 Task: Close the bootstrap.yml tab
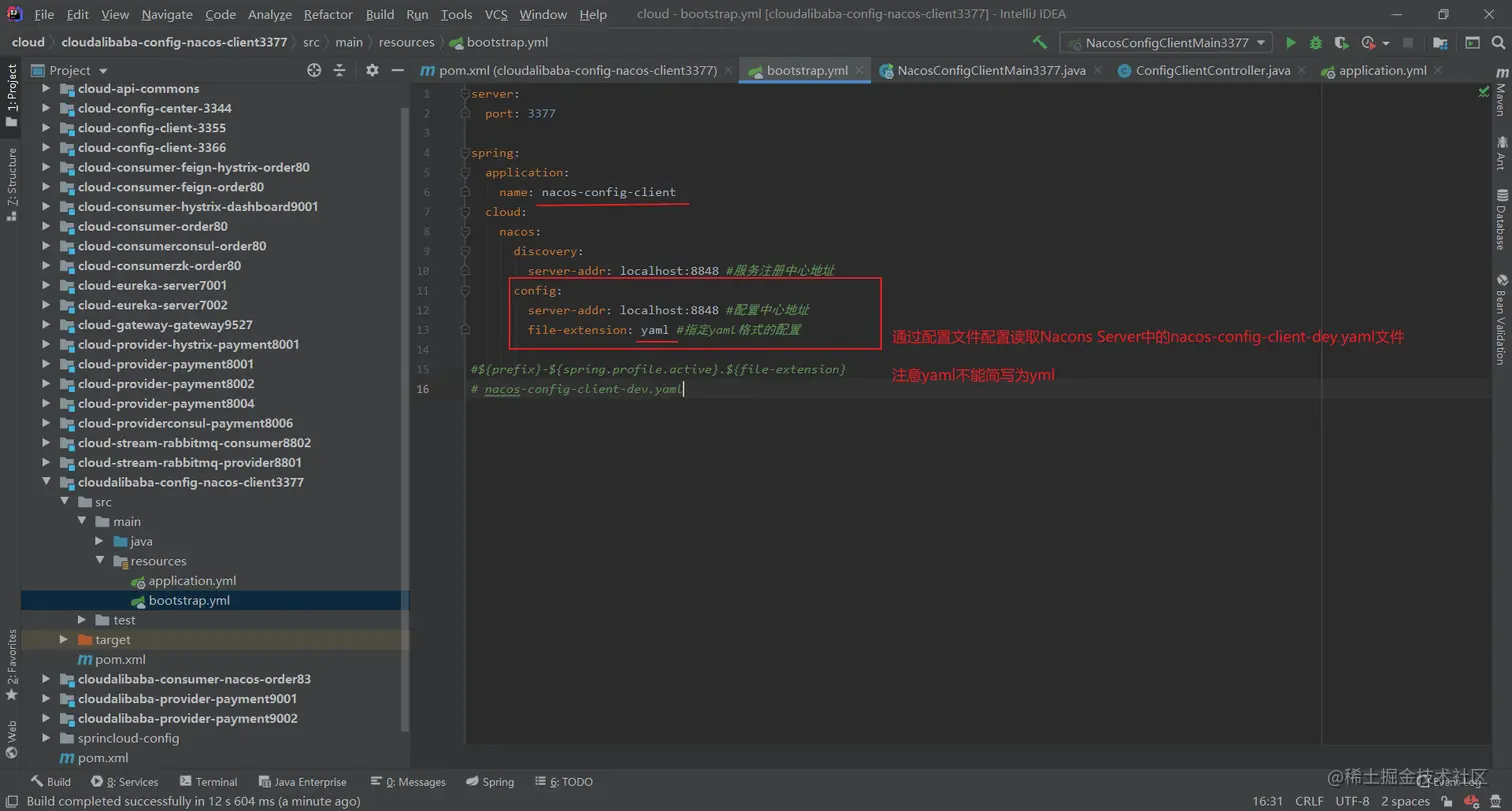coord(861,70)
